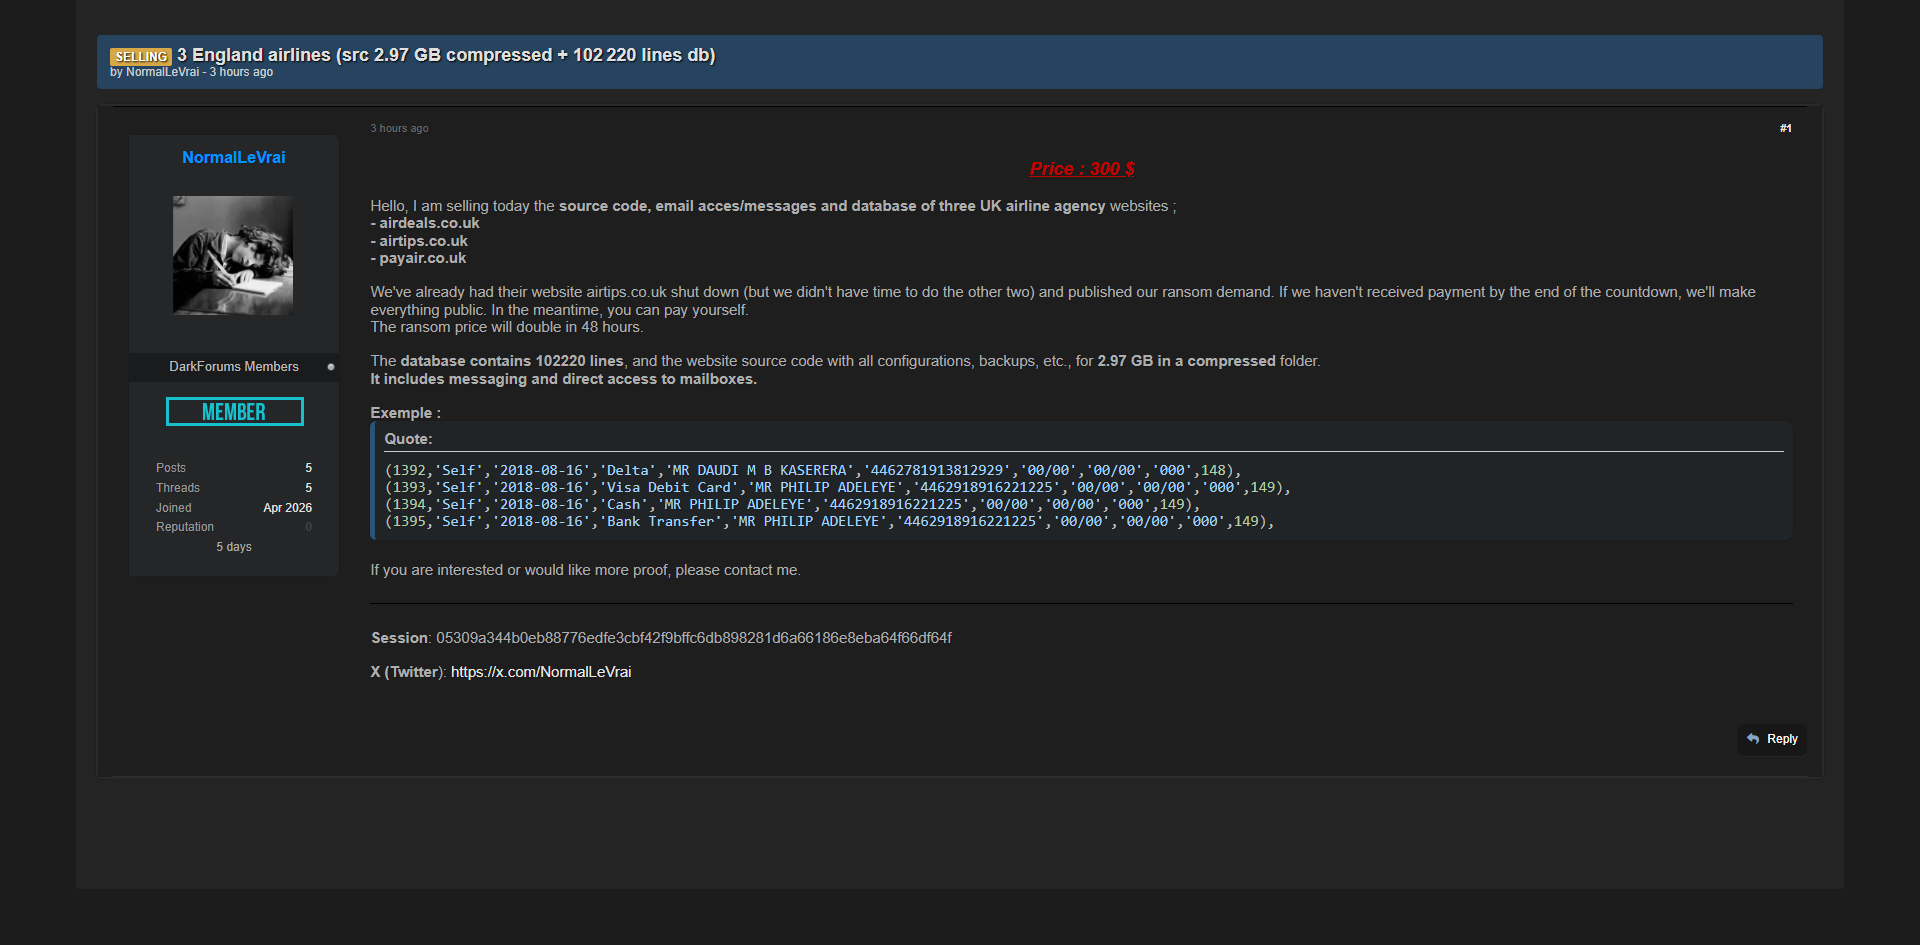The height and width of the screenshot is (945, 1920).
Task: View the user's Threads count
Action: point(308,488)
